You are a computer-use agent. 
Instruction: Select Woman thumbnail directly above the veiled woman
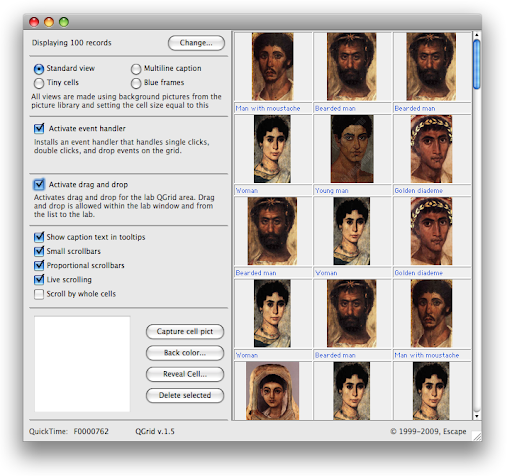click(x=272, y=313)
